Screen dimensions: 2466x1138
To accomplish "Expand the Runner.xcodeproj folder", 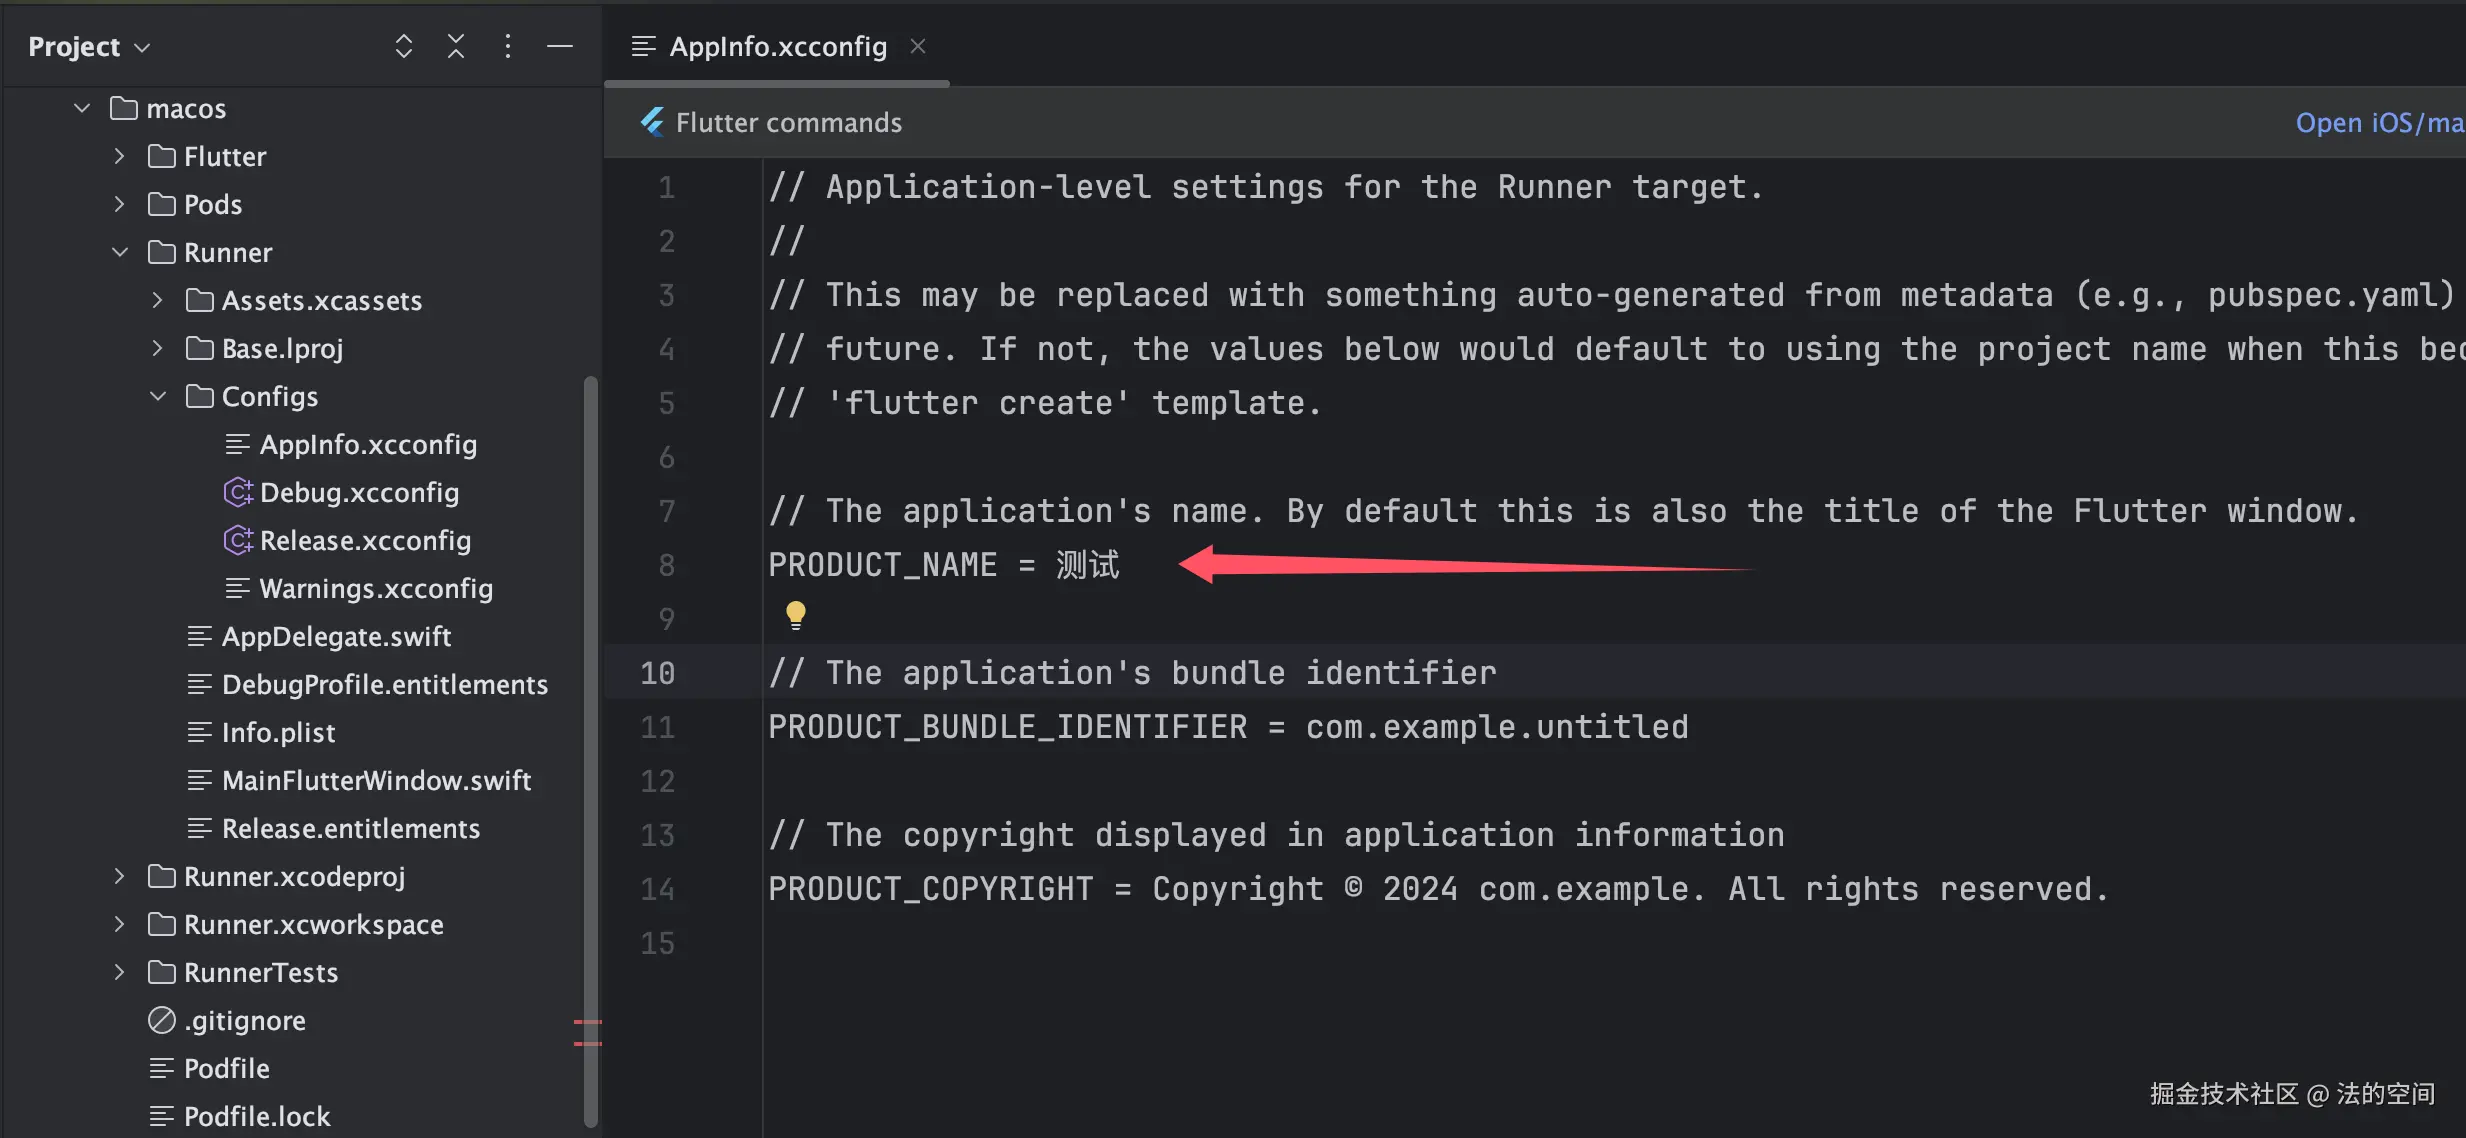I will 120,876.
